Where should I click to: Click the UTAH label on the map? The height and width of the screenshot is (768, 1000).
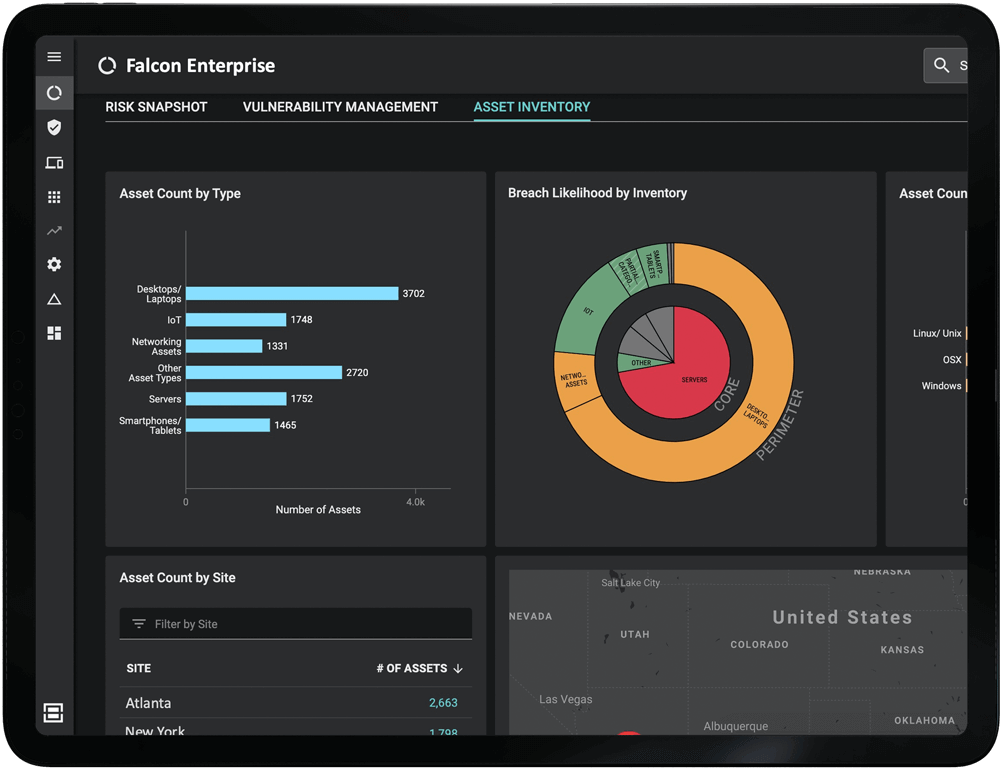(x=635, y=634)
